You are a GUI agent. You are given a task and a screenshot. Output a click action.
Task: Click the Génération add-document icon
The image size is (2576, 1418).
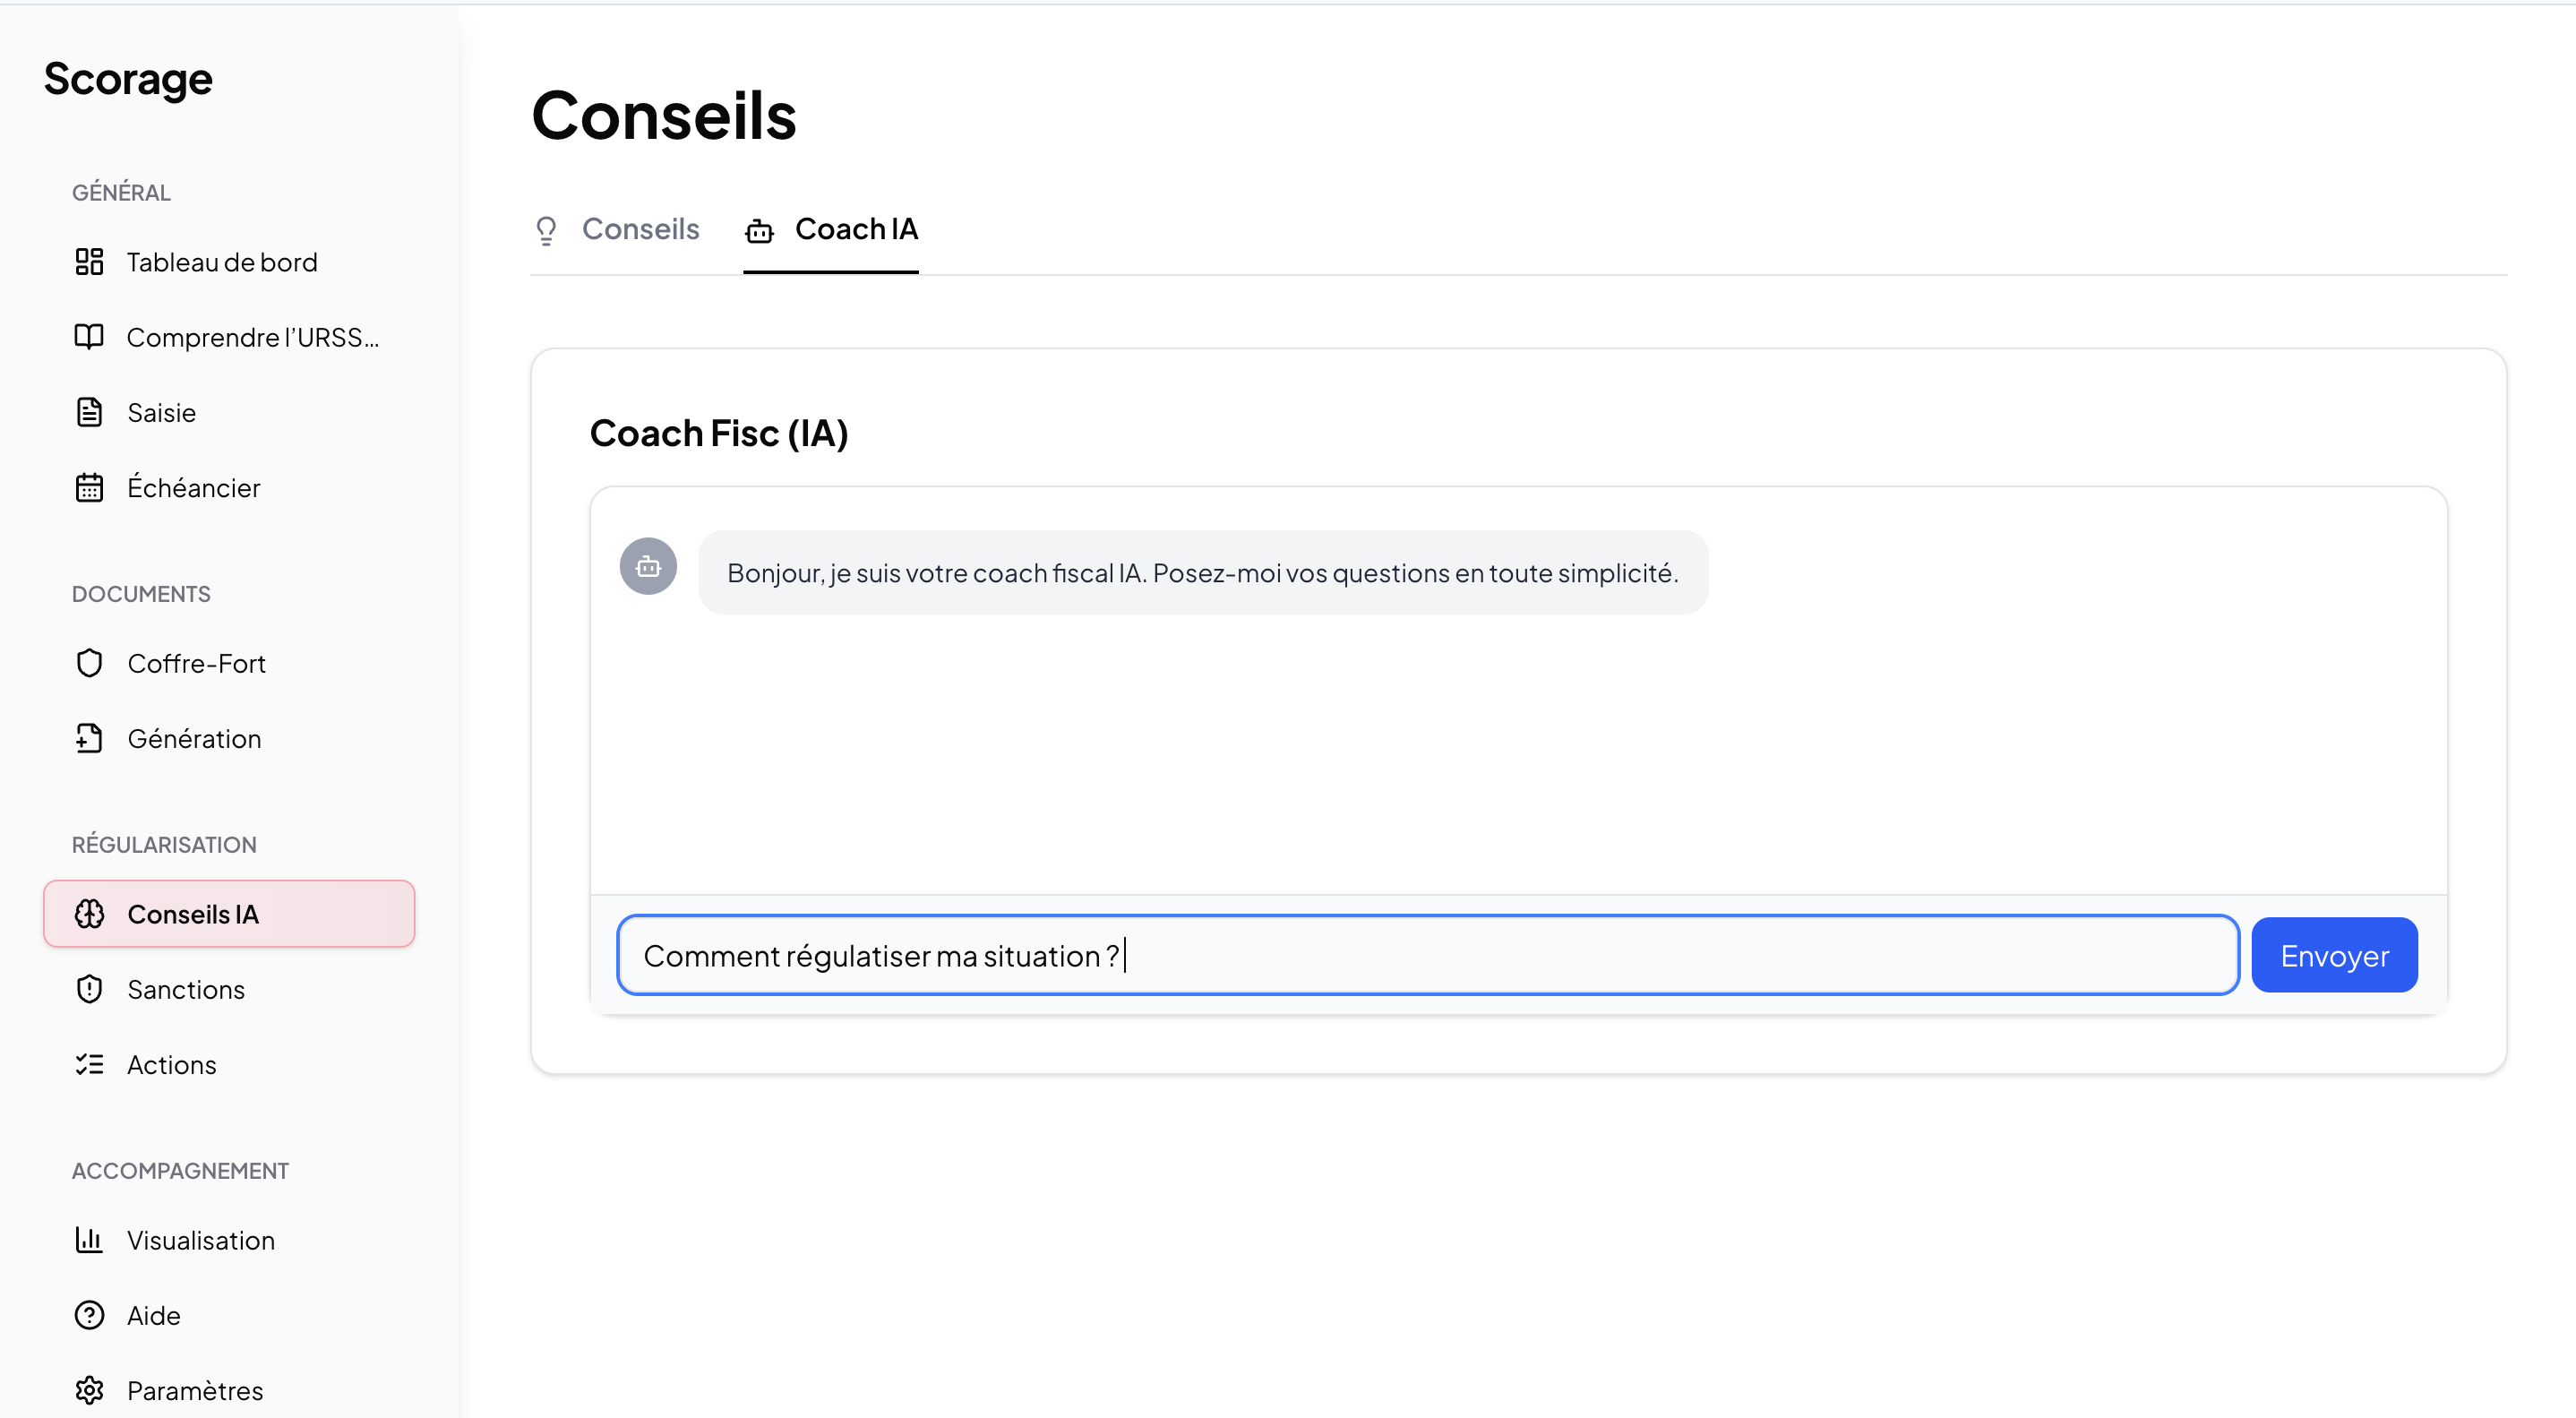(x=90, y=738)
